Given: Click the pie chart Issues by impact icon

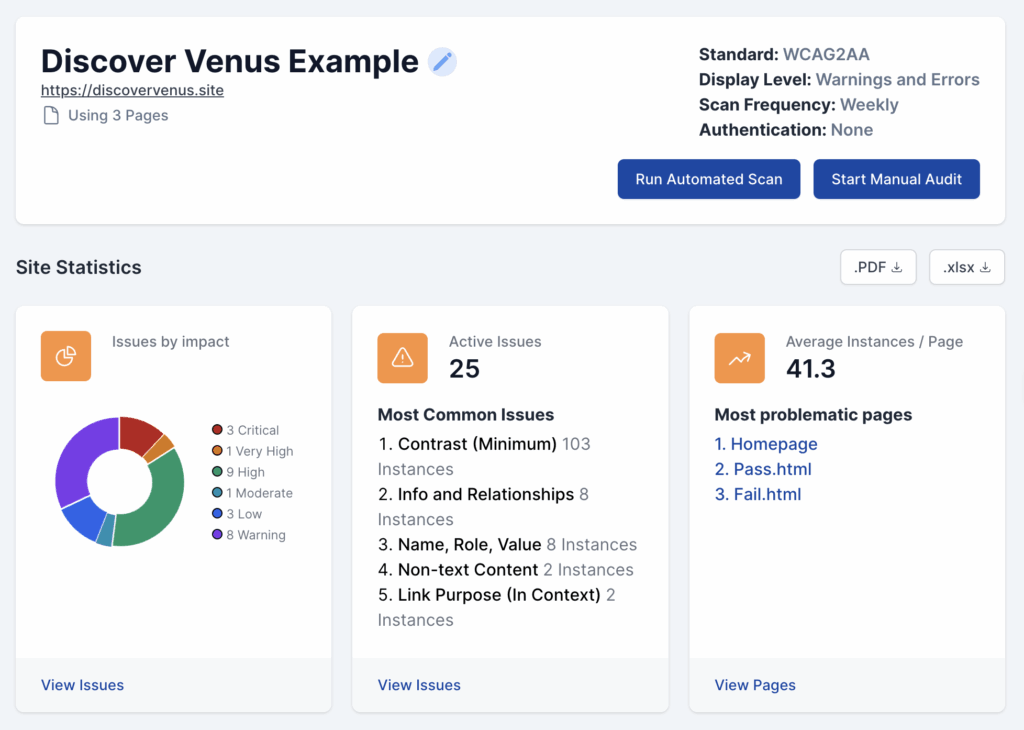Looking at the screenshot, I should pos(66,356).
